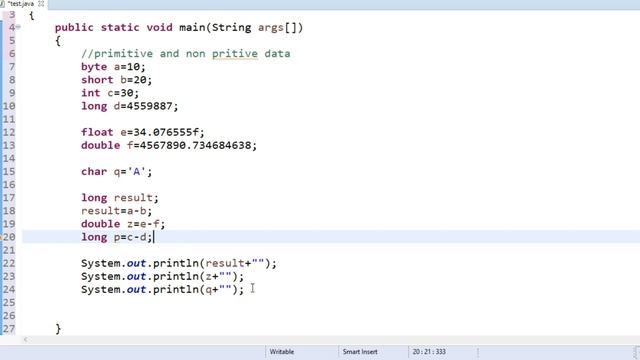Screen dimensions: 640x360
Task: Click the "public static void main" declaration line
Action: (179, 27)
